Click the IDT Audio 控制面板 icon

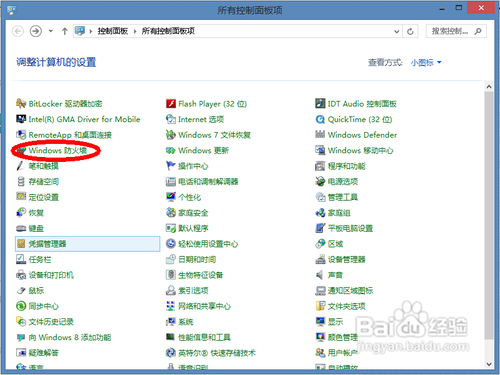pos(320,104)
